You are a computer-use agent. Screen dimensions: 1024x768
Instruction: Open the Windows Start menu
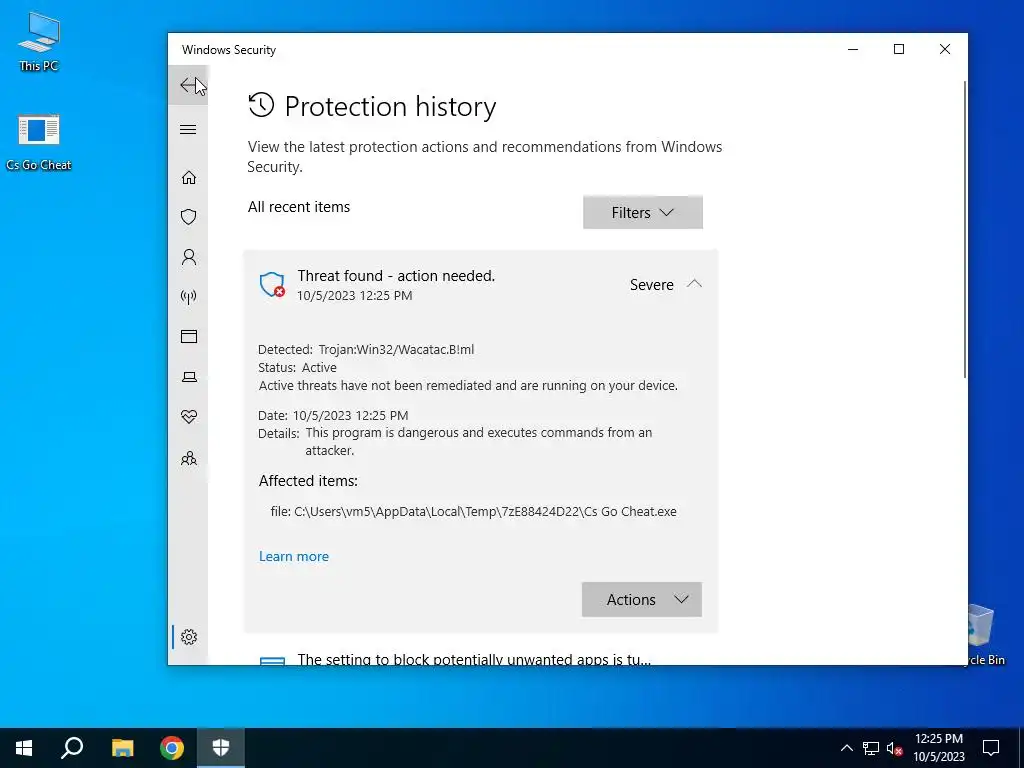[x=24, y=748]
